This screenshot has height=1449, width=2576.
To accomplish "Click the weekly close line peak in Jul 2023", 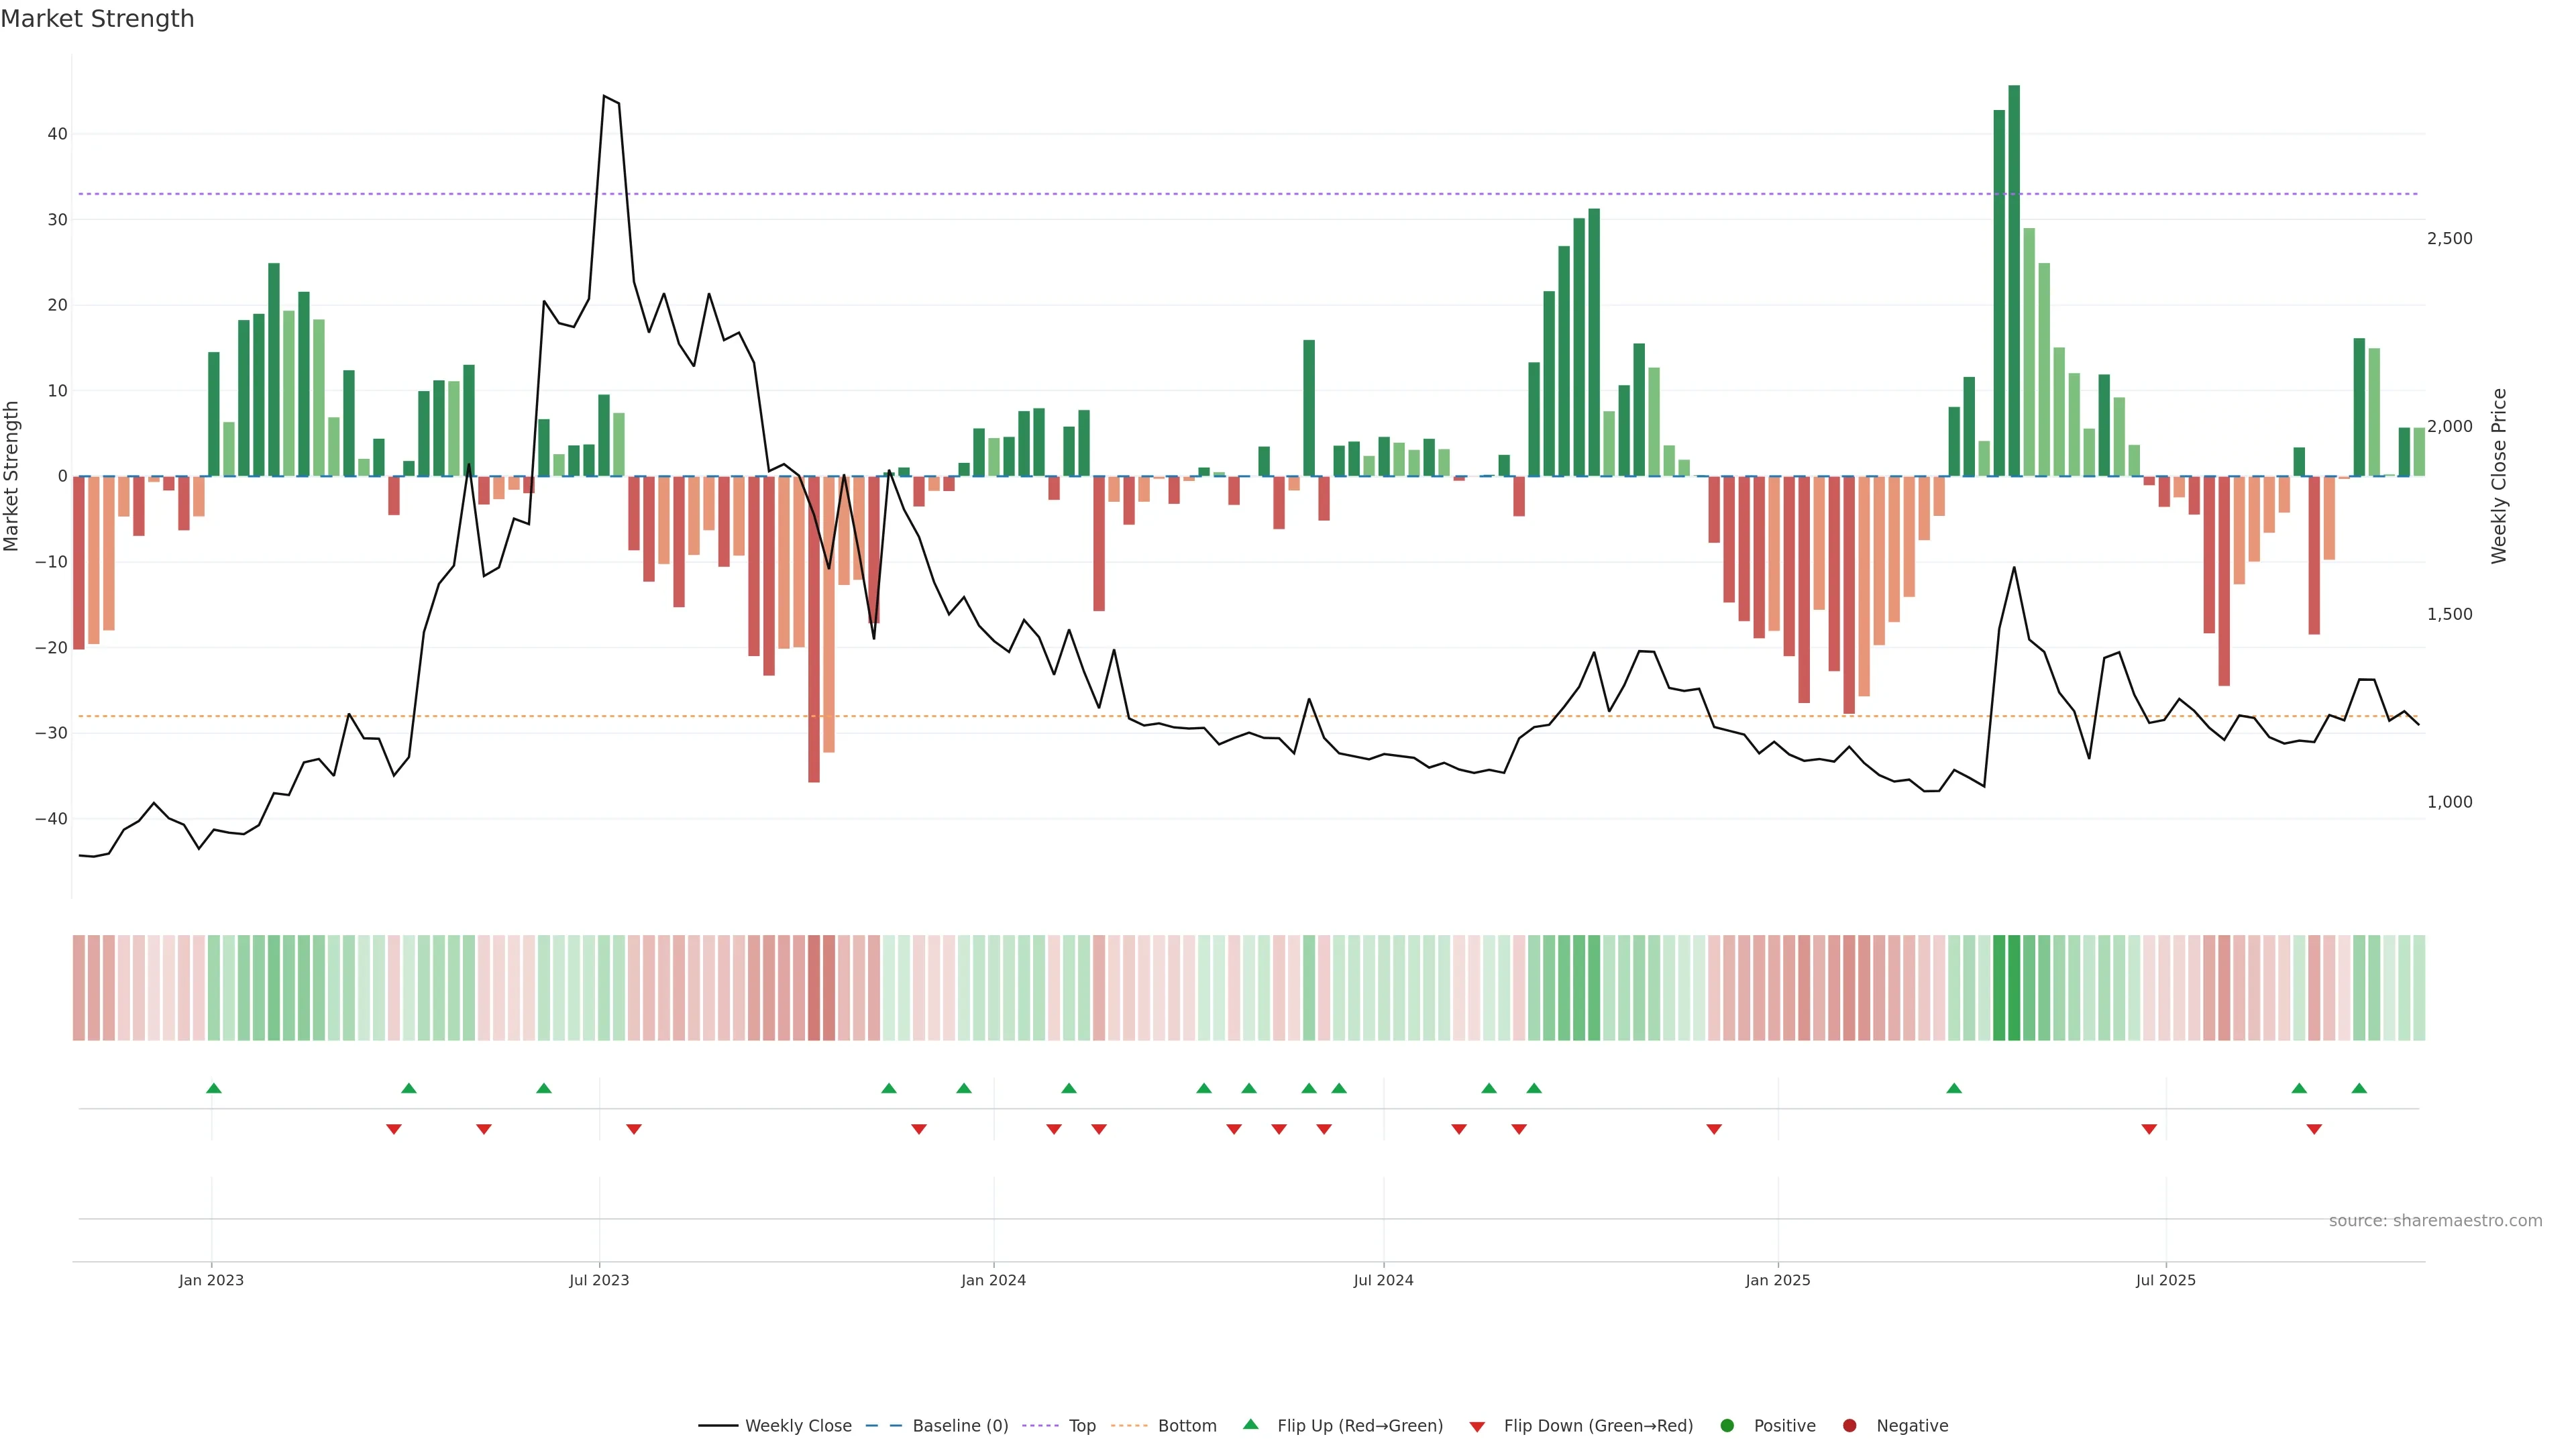I will pos(604,97).
